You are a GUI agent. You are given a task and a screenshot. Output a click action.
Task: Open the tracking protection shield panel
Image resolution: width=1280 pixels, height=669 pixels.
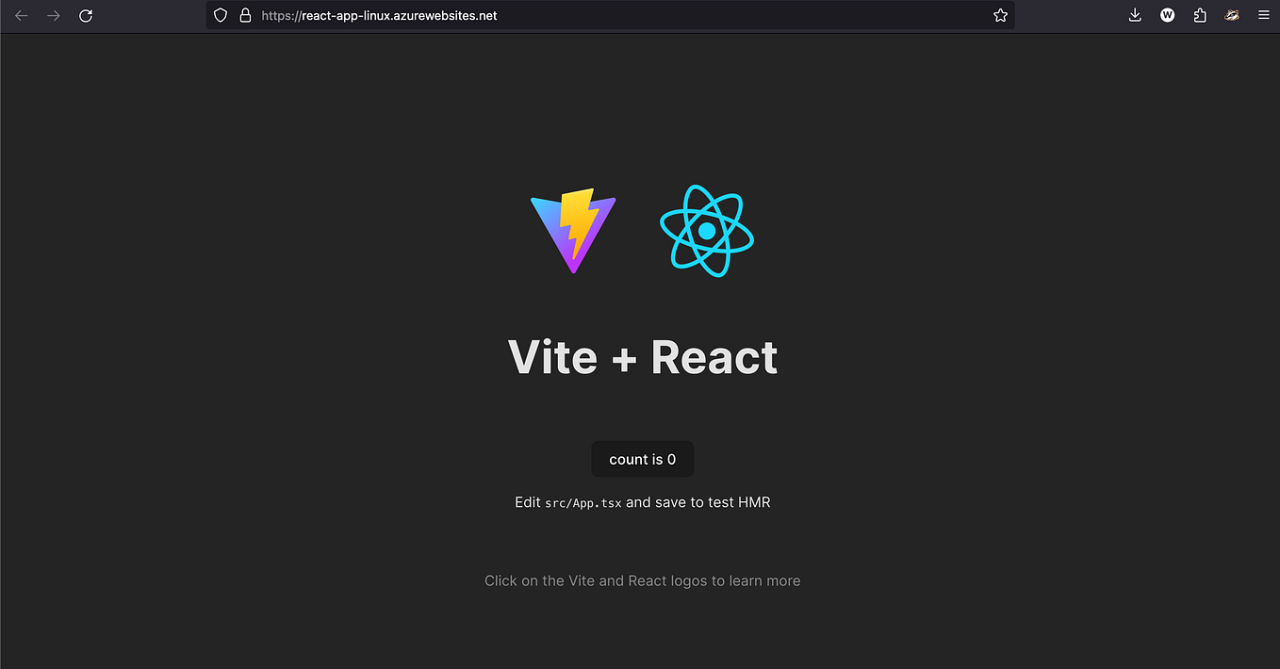220,15
